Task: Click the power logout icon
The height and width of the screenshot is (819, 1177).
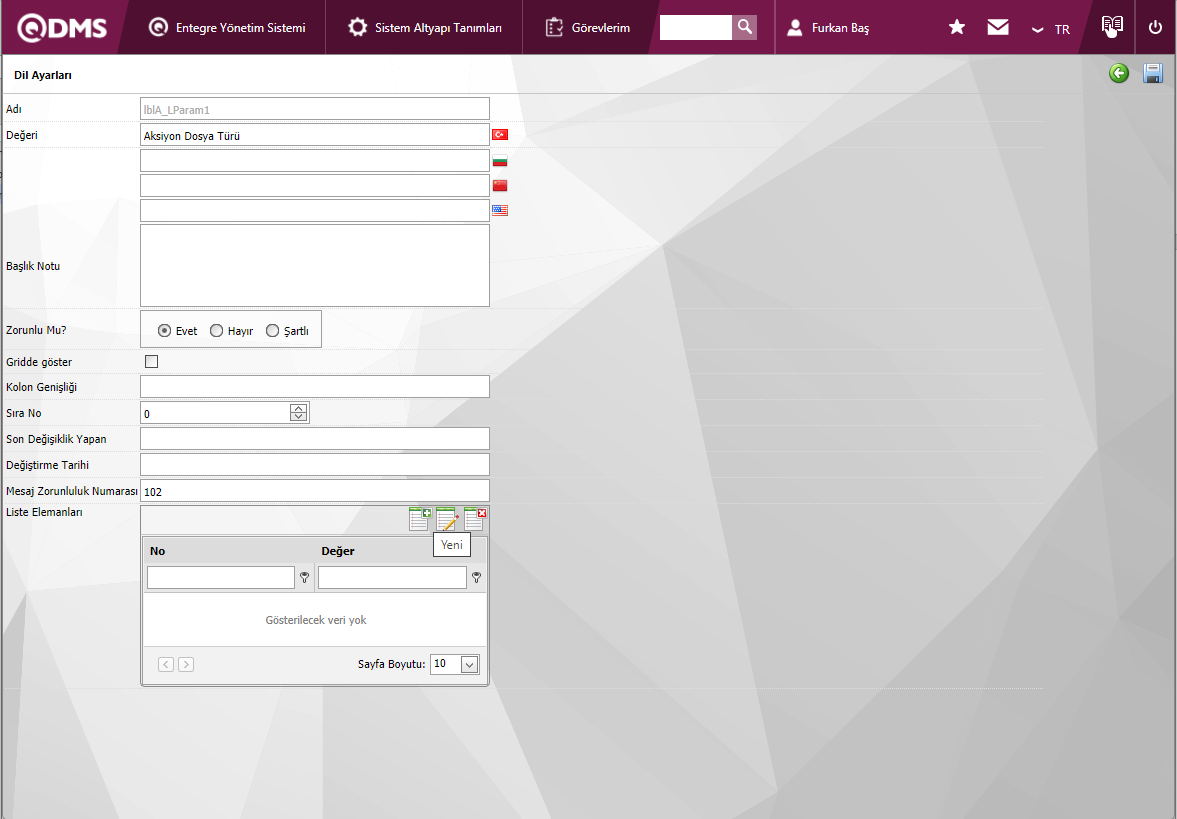Action: coord(1156,28)
